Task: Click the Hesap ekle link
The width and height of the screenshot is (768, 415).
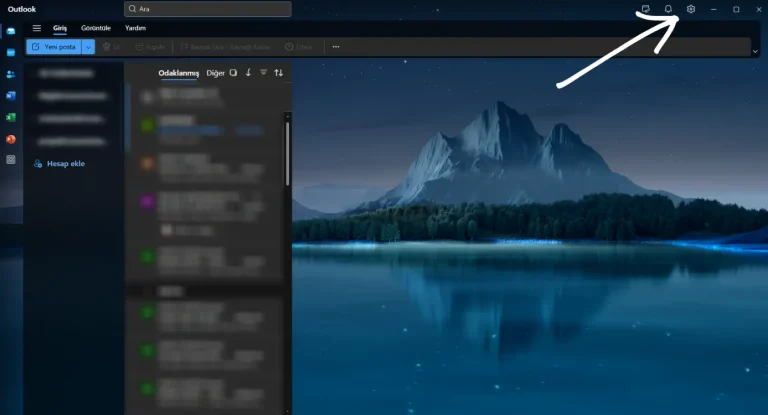Action: pyautogui.click(x=65, y=164)
